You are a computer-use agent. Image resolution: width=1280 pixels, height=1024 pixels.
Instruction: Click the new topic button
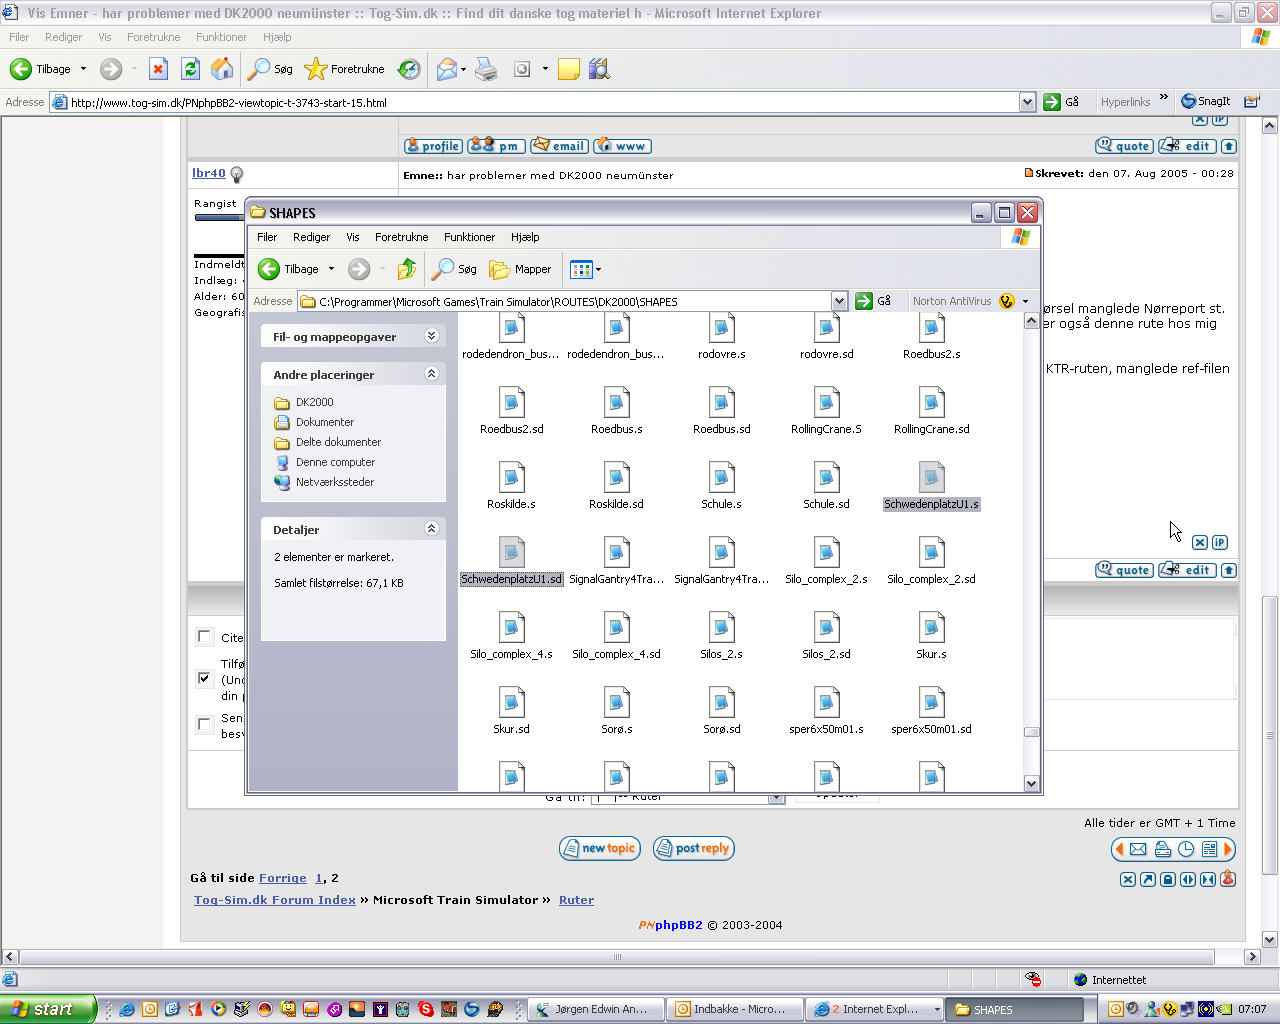pyautogui.click(x=600, y=848)
